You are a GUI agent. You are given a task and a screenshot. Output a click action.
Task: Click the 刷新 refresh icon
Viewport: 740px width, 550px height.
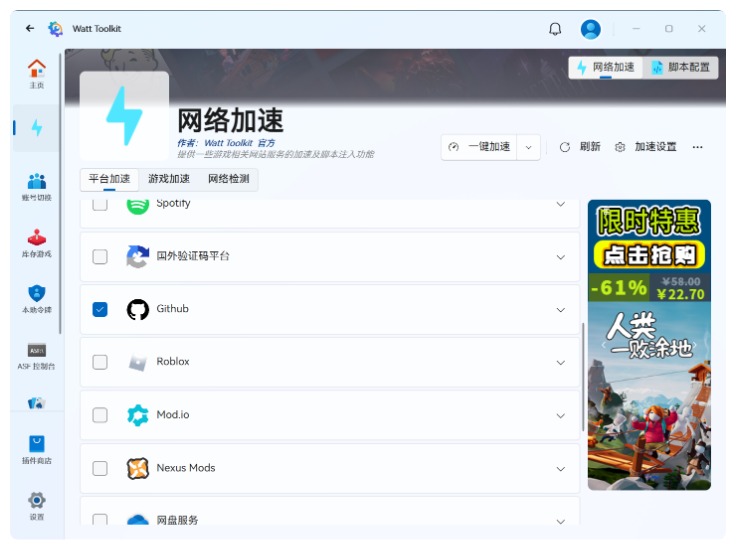pyautogui.click(x=564, y=147)
